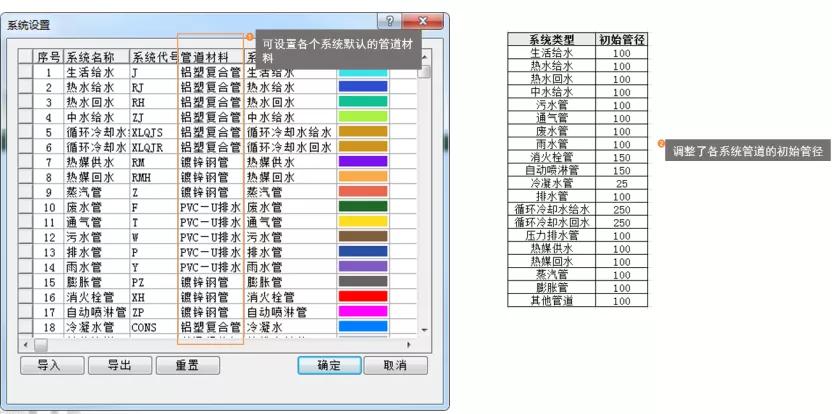Image resolution: width=832 pixels, height=414 pixels.
Task: Click the horizontal scrollbar right arrow
Action: tap(409, 345)
